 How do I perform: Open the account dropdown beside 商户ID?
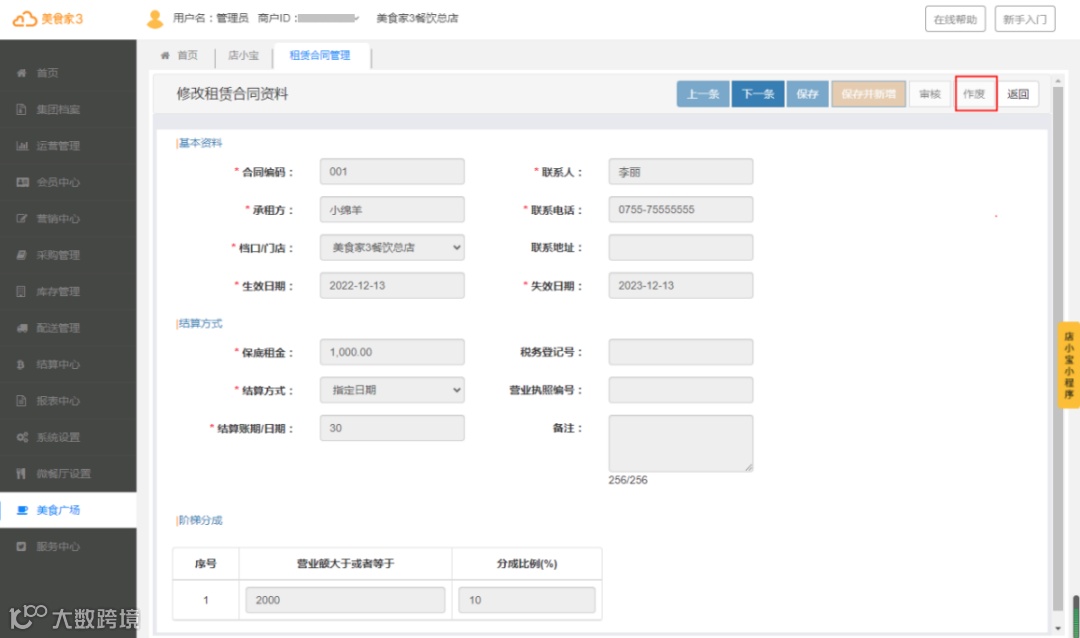coord(356,19)
